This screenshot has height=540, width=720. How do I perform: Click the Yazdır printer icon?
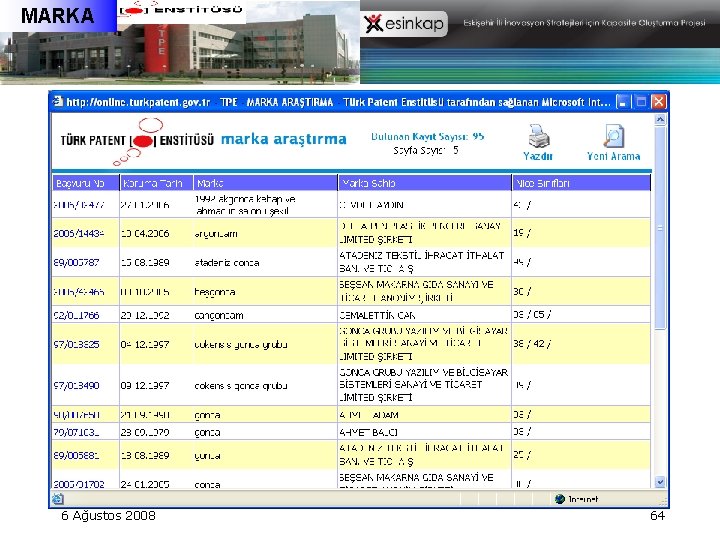click(539, 136)
